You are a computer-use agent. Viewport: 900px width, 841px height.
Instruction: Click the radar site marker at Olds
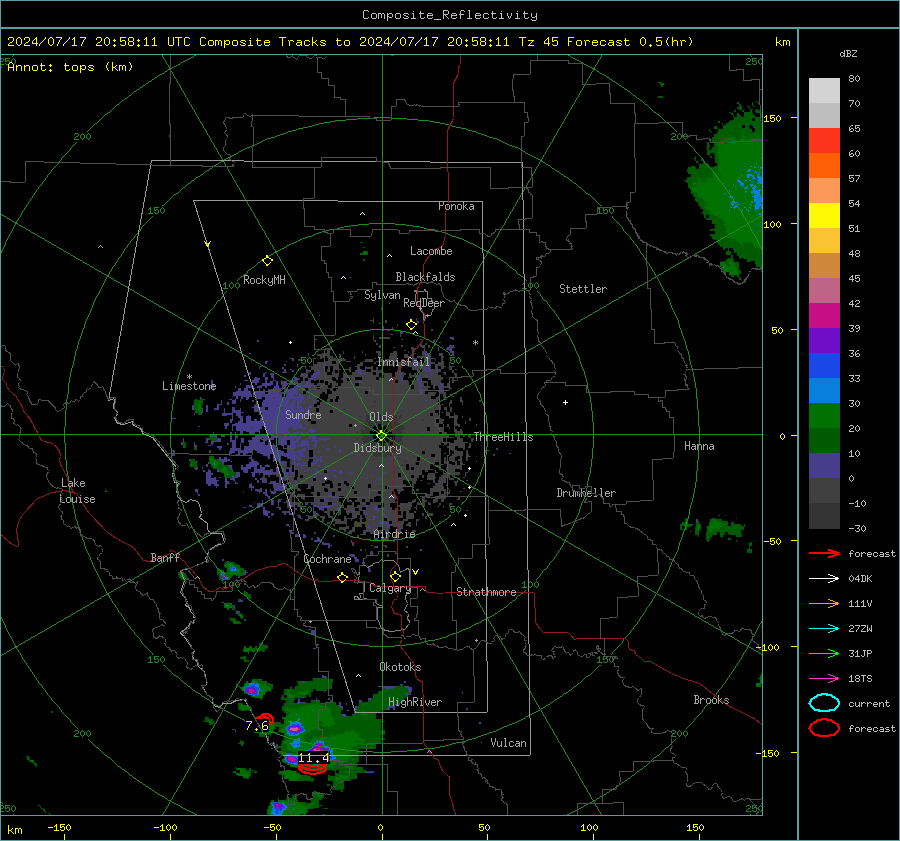tap(381, 436)
